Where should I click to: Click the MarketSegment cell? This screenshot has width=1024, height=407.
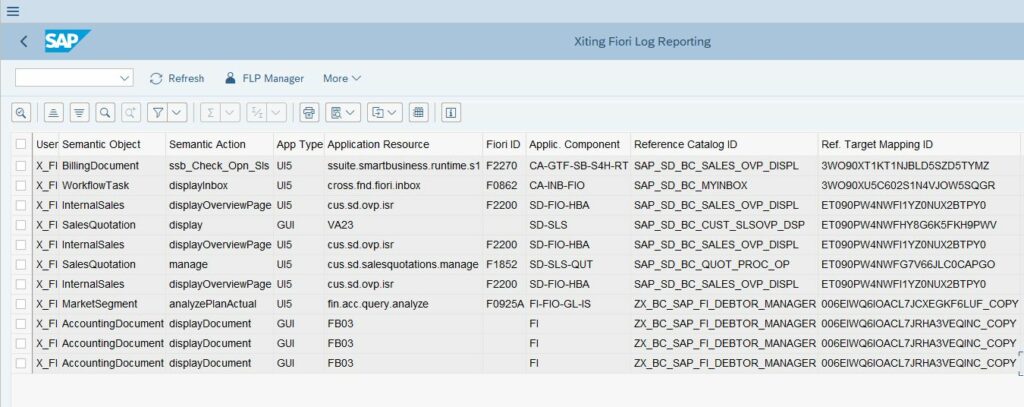tap(112, 304)
